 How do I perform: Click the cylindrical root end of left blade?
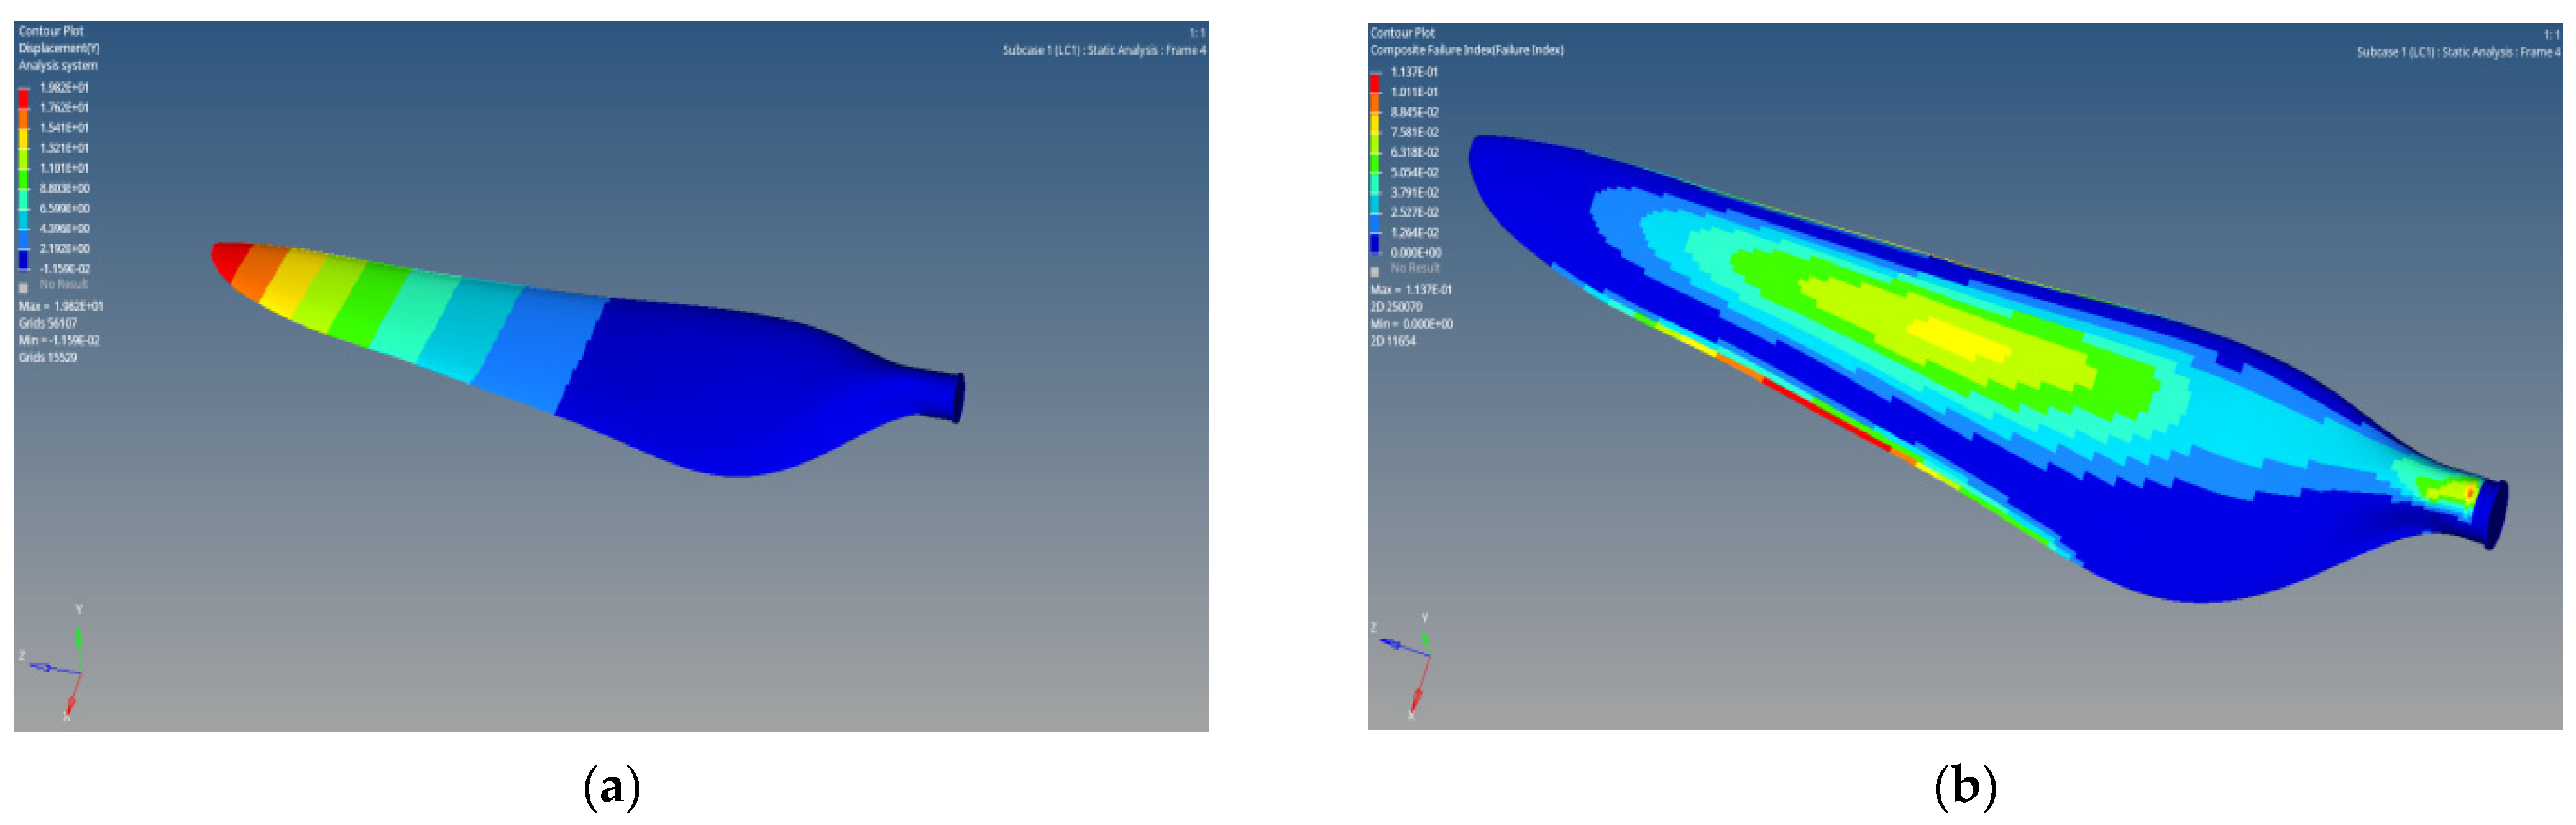(945, 396)
